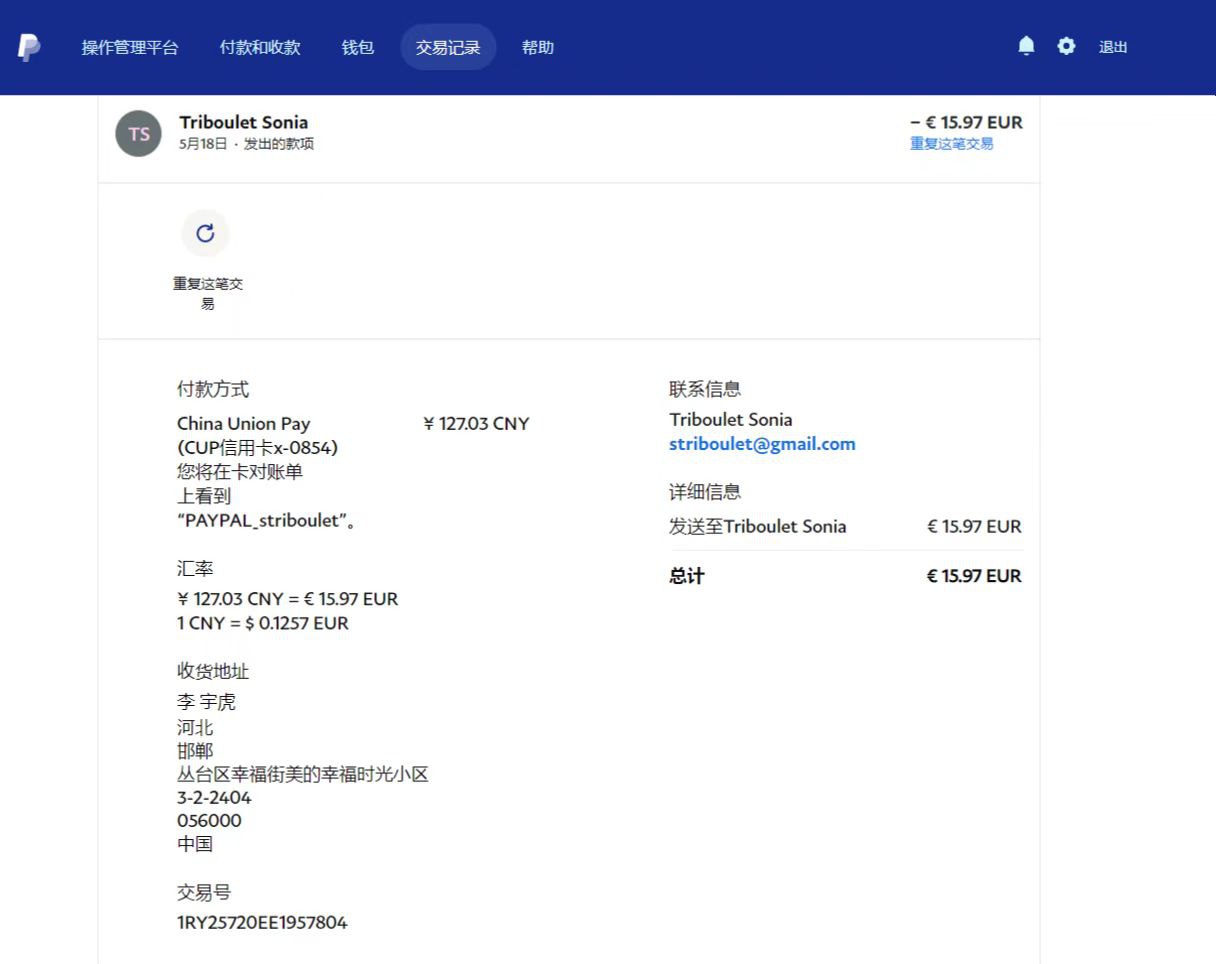
Task: Open account settings via the gear icon
Action: point(1066,46)
